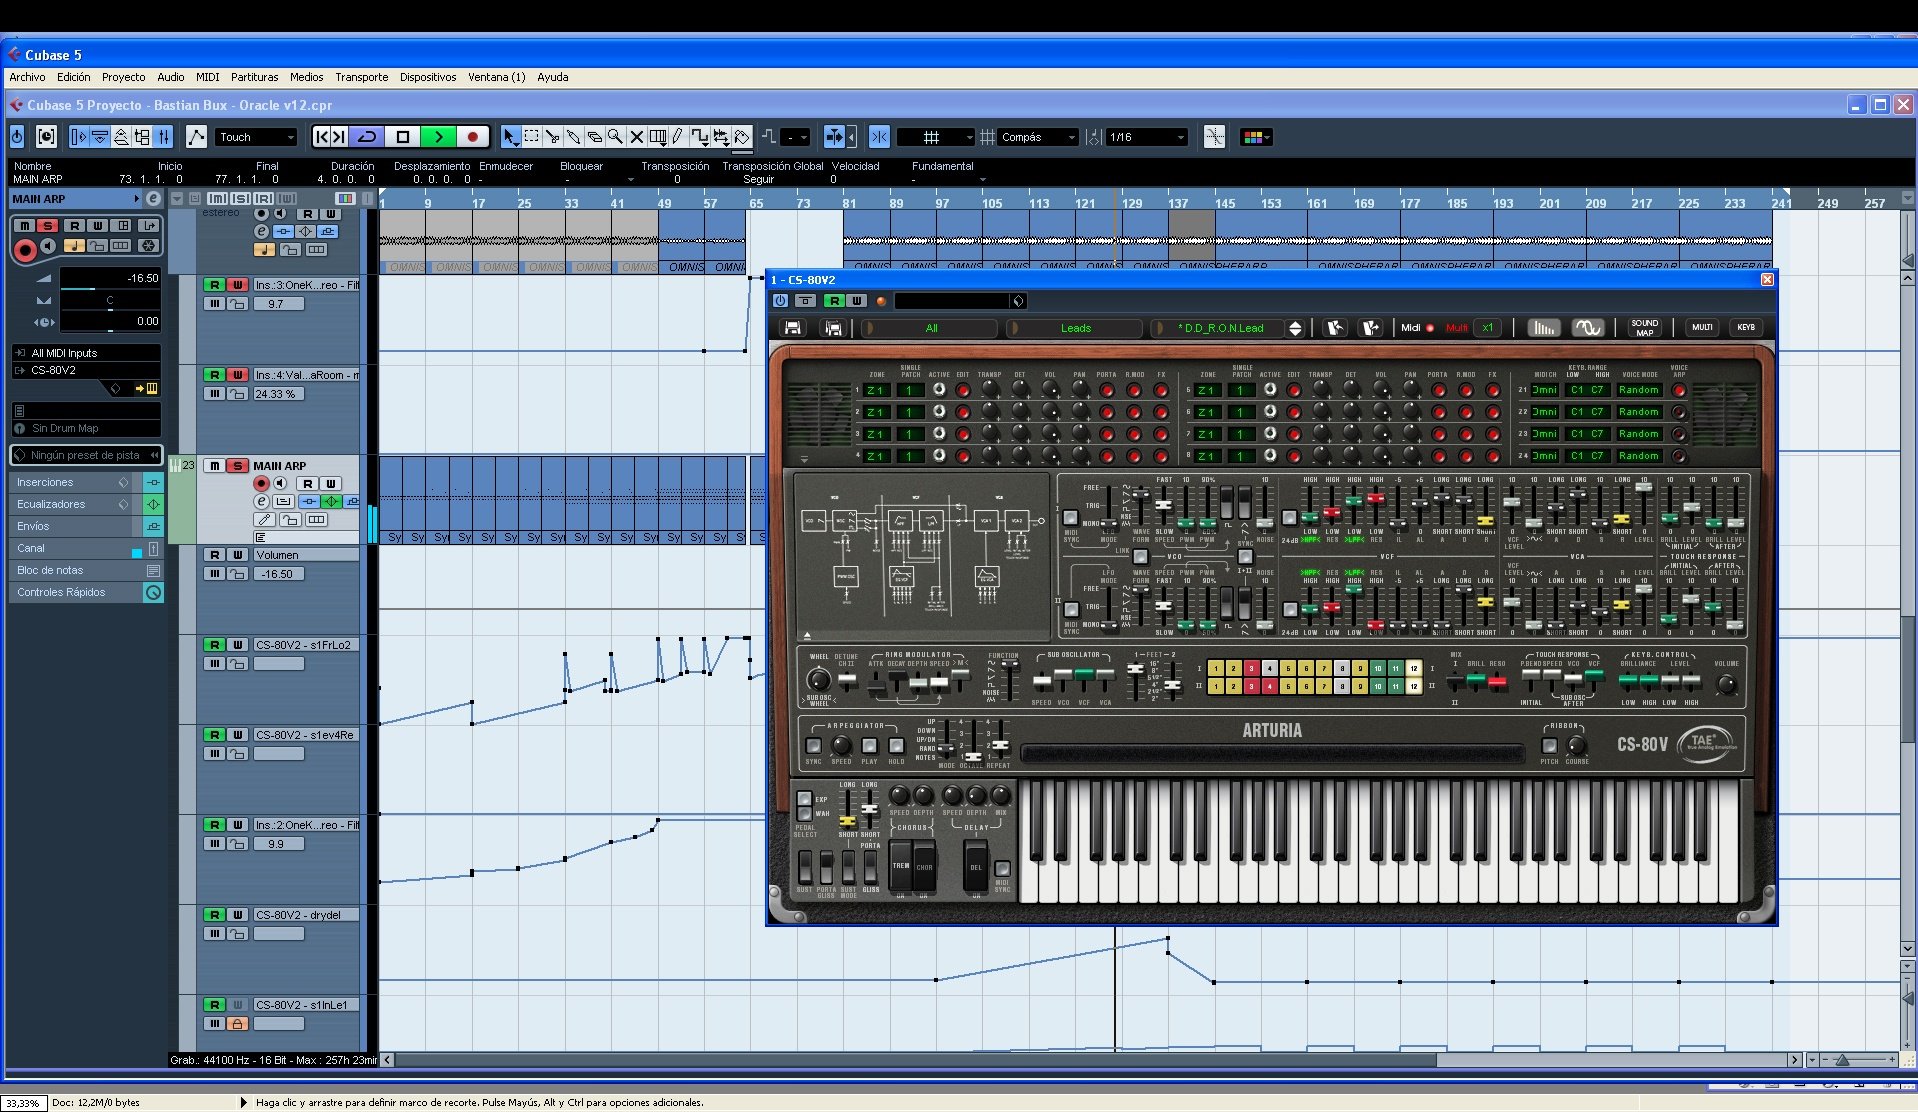Open the Sin Drum Map selector
The image size is (1918, 1112).
86,428
